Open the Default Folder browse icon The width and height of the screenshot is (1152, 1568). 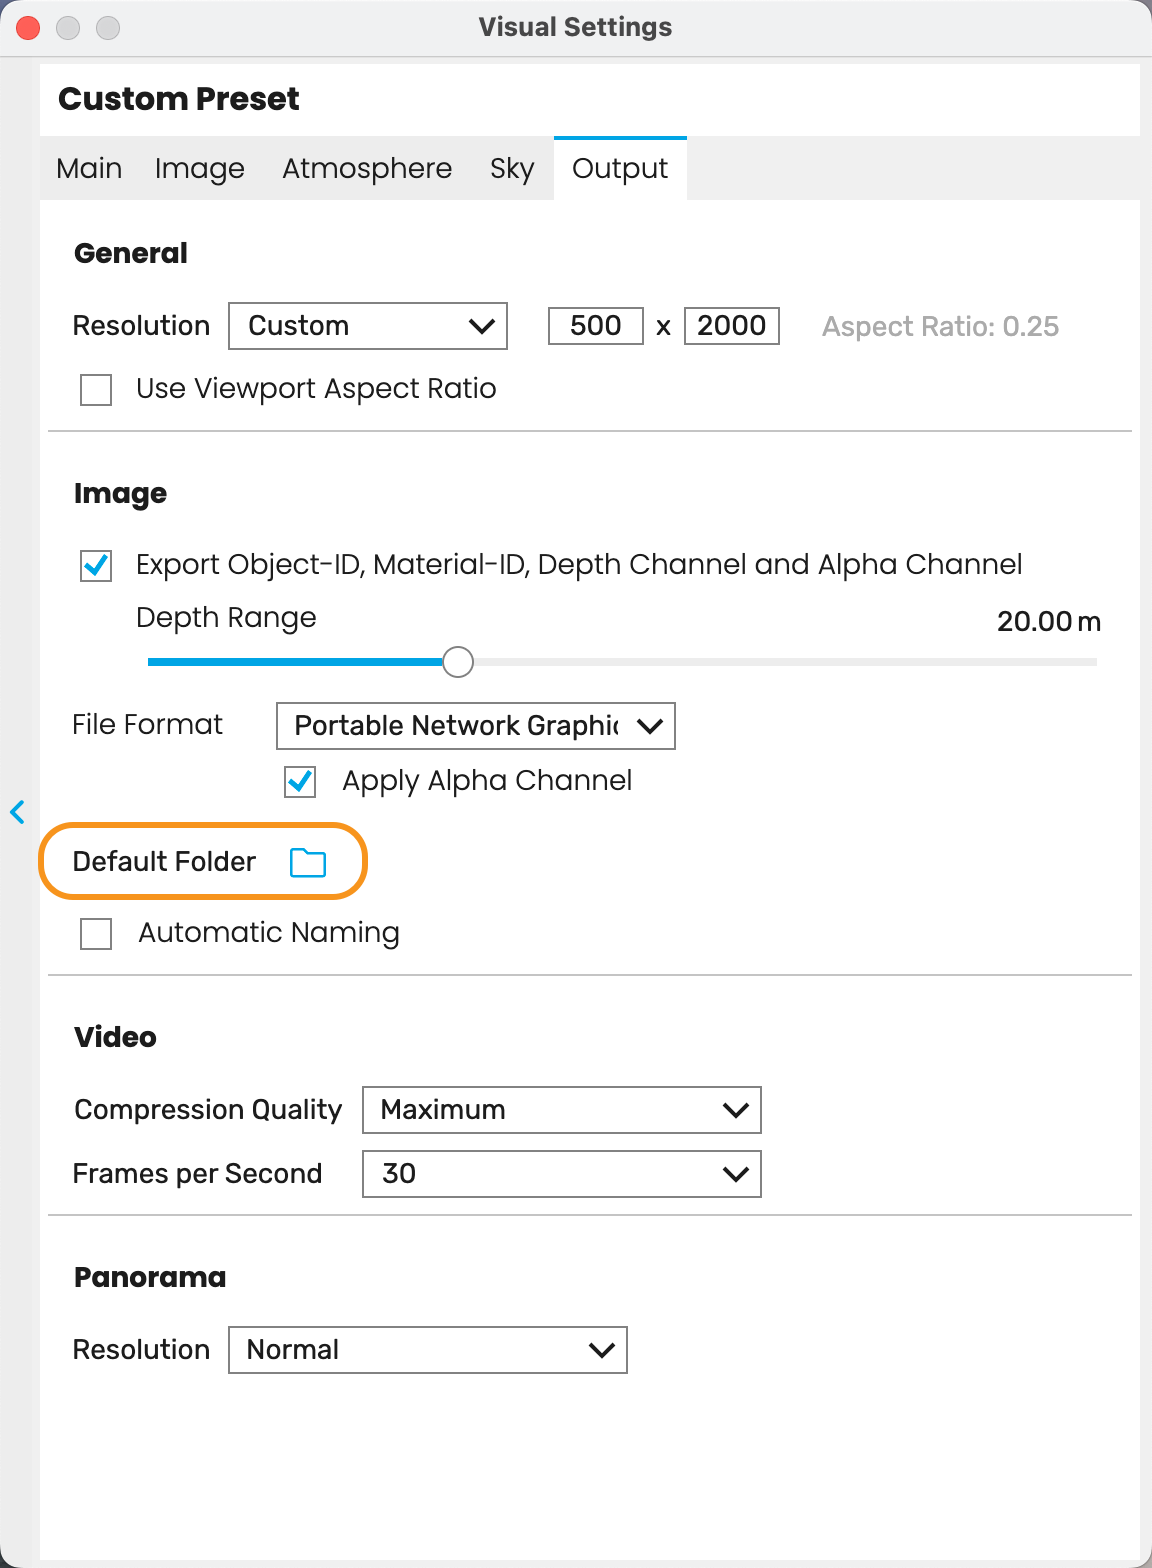[x=308, y=862]
